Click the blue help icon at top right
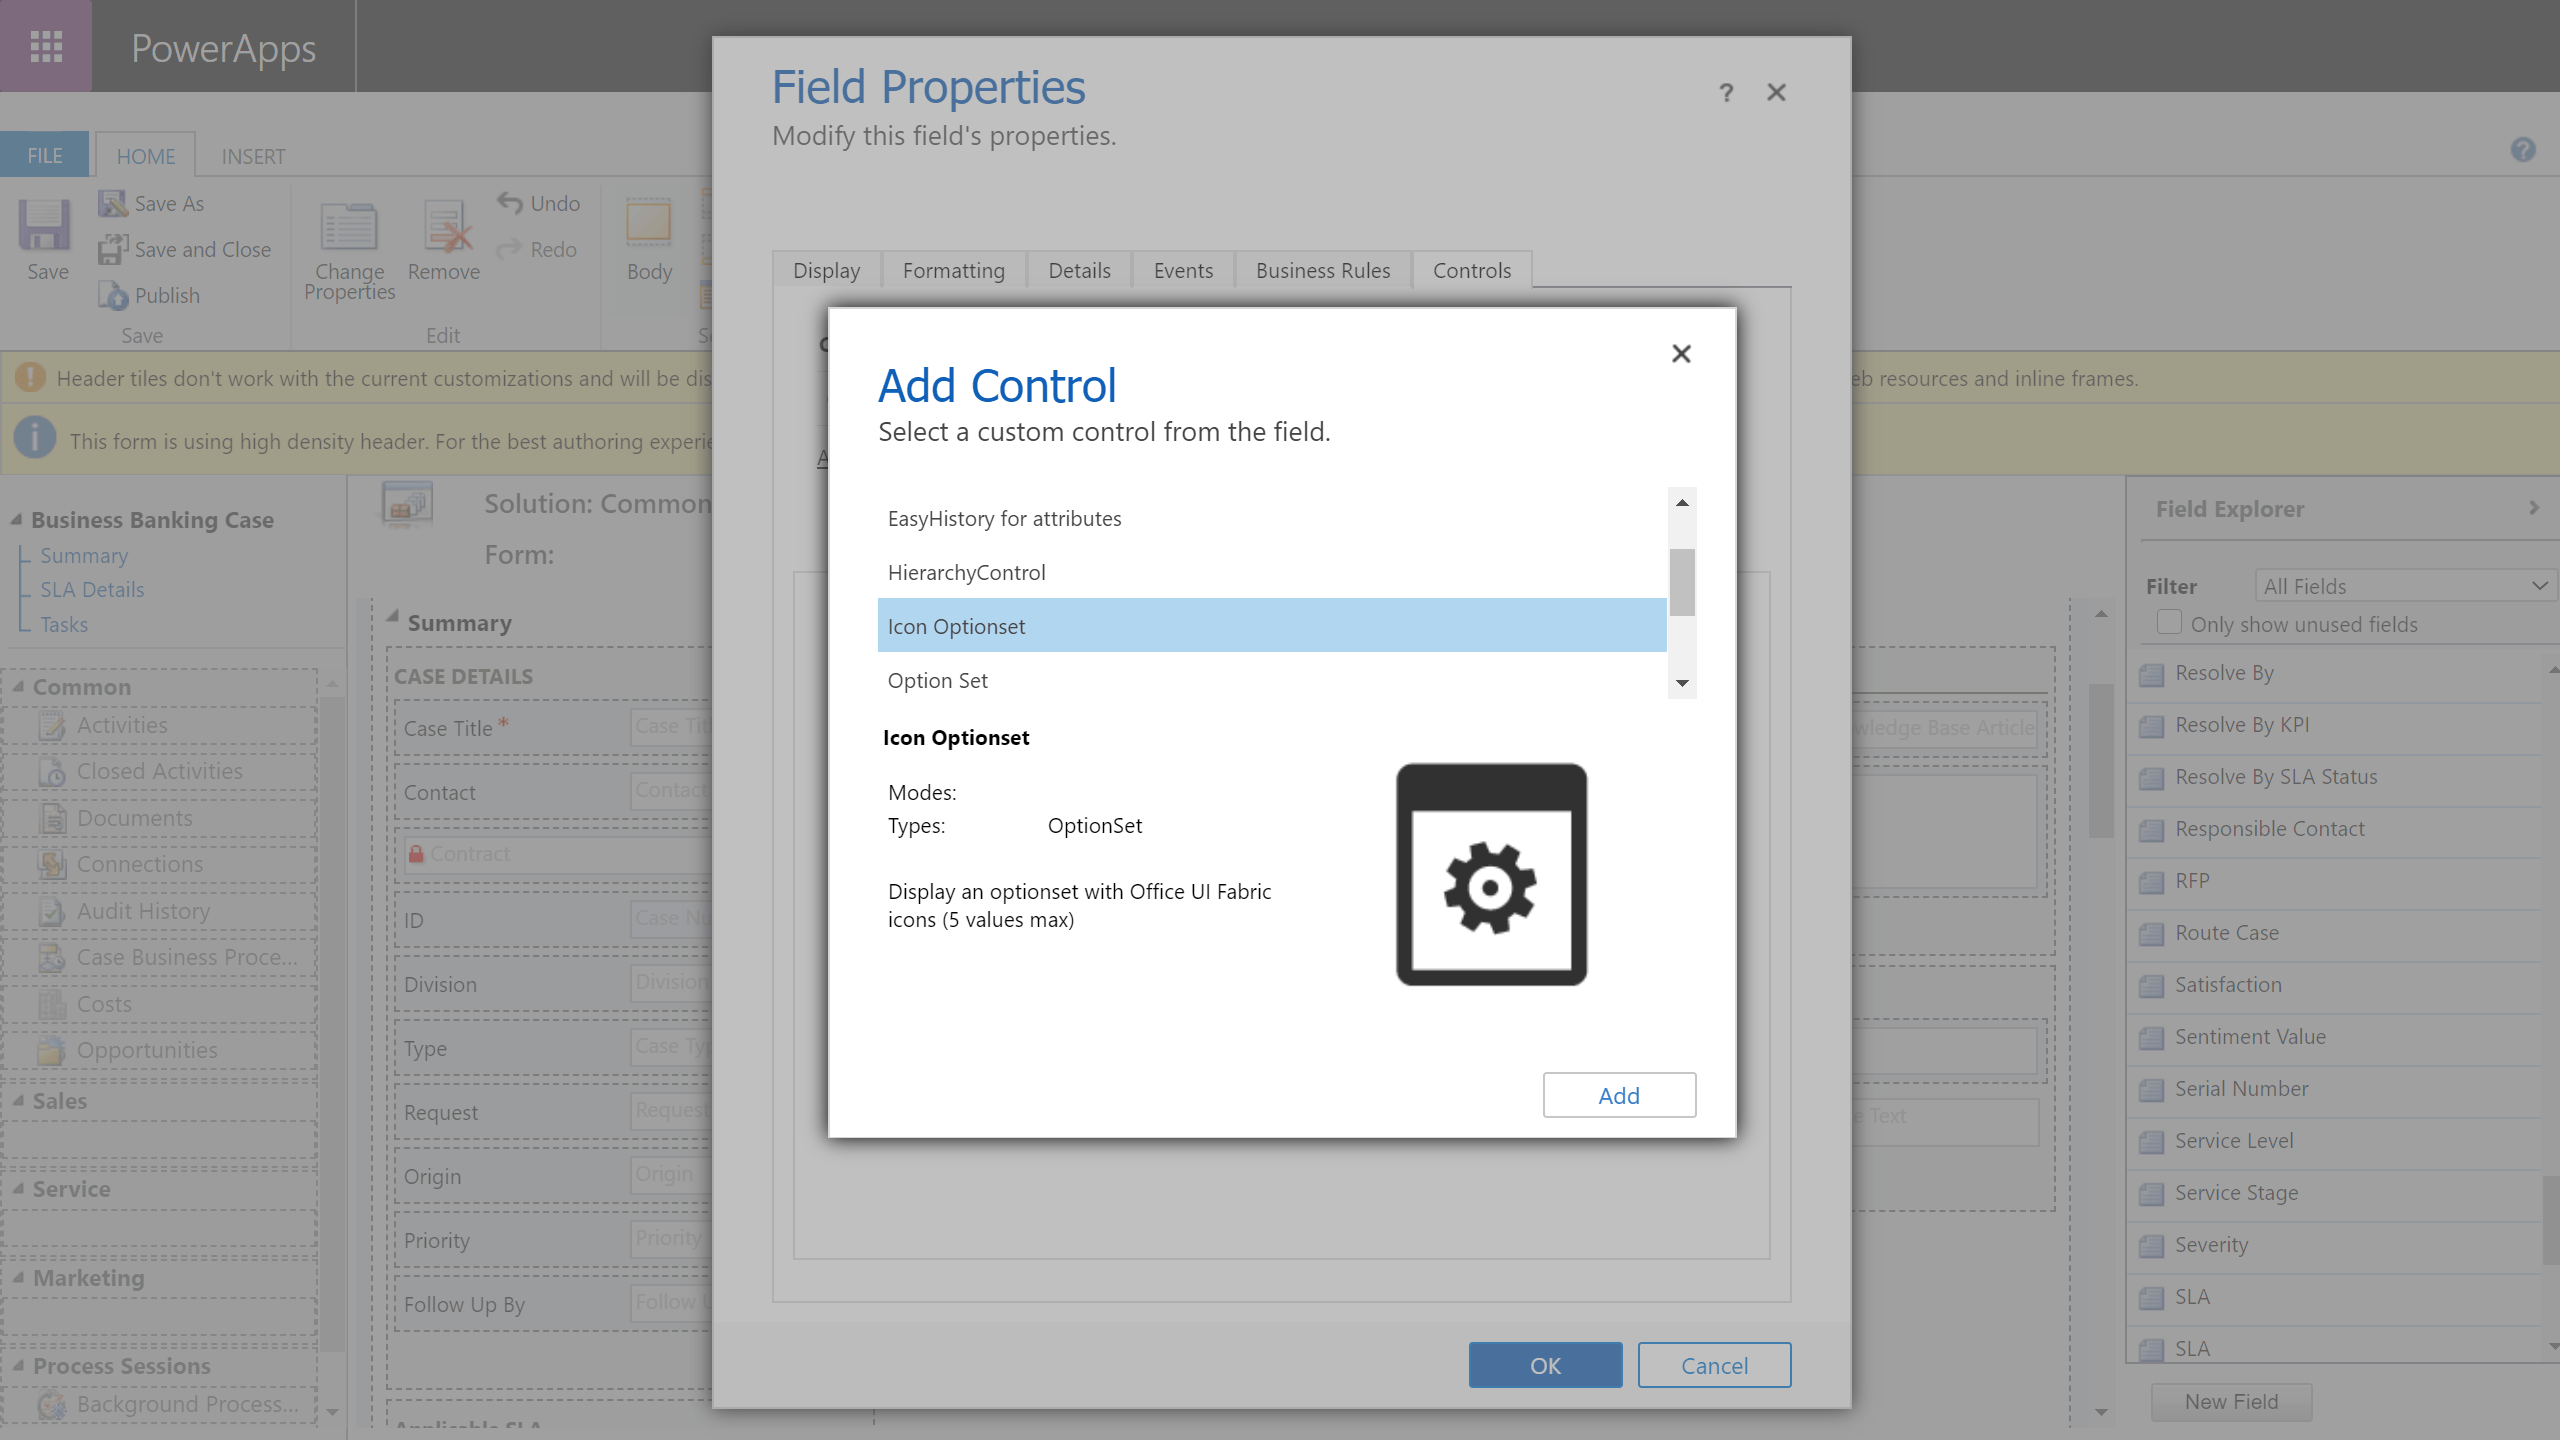2560x1440 pixels. (x=2522, y=150)
